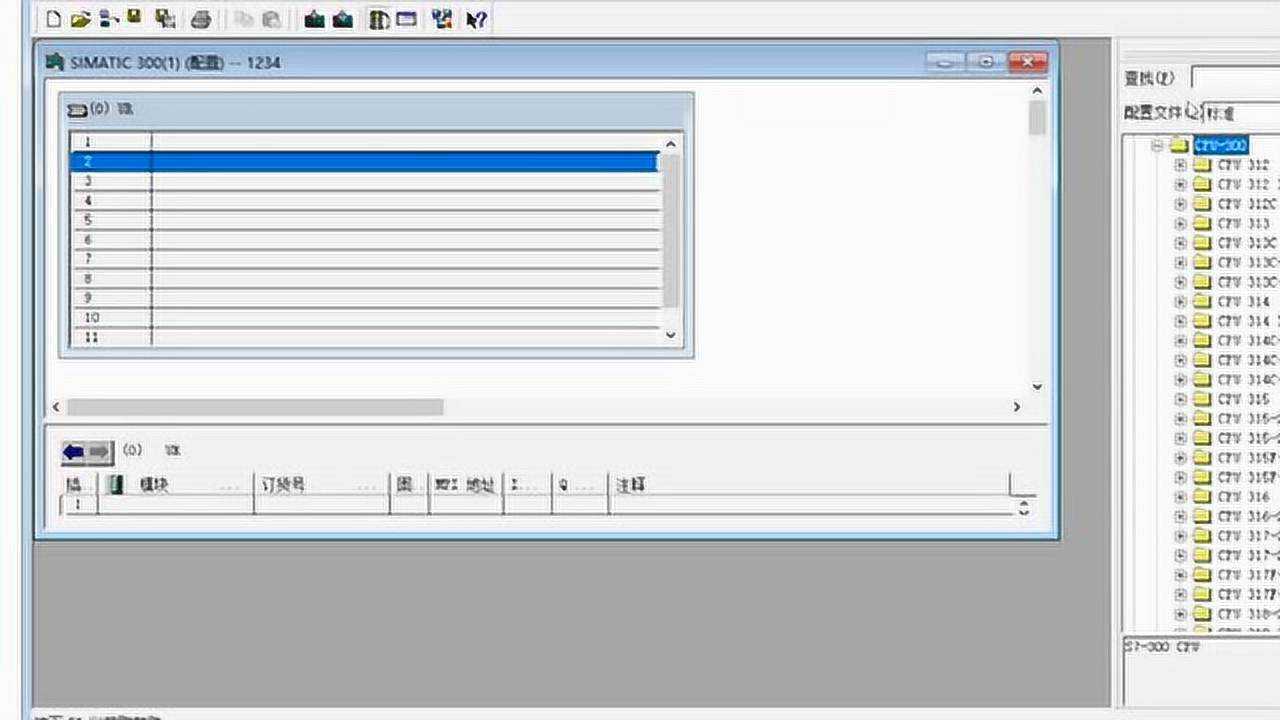Click the back arrow in detail pane
Screen dimensions: 1280x720
pos(75,452)
